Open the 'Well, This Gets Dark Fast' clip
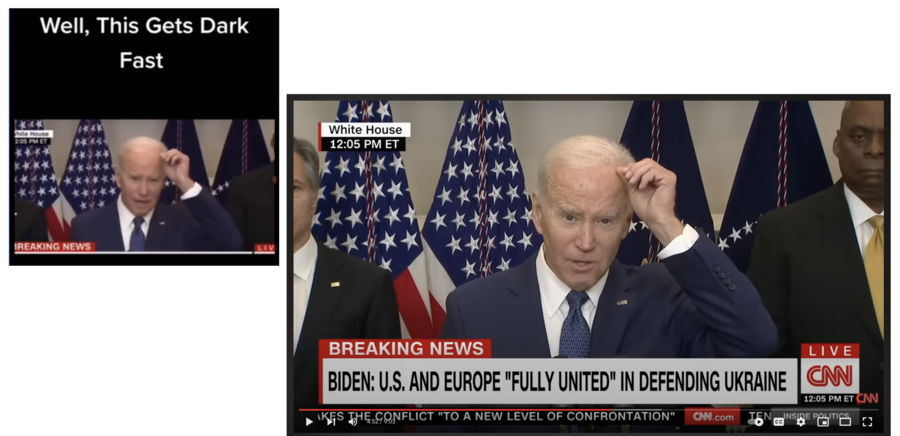The width and height of the screenshot is (900, 436). (144, 137)
